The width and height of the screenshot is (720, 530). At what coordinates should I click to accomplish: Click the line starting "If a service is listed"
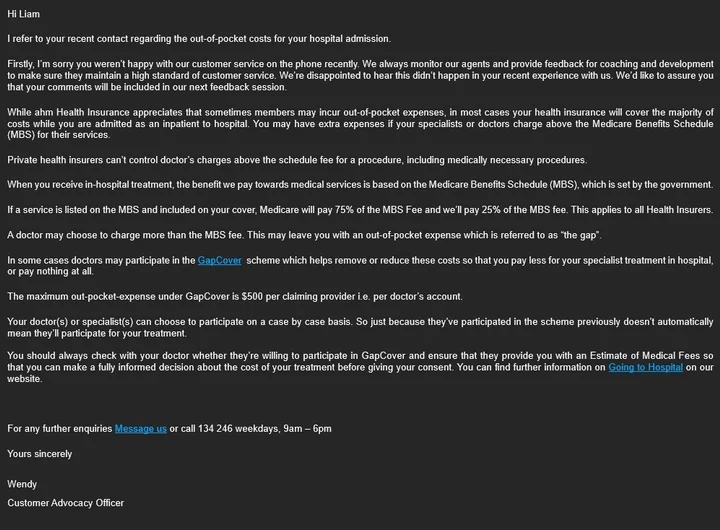[x=360, y=210]
